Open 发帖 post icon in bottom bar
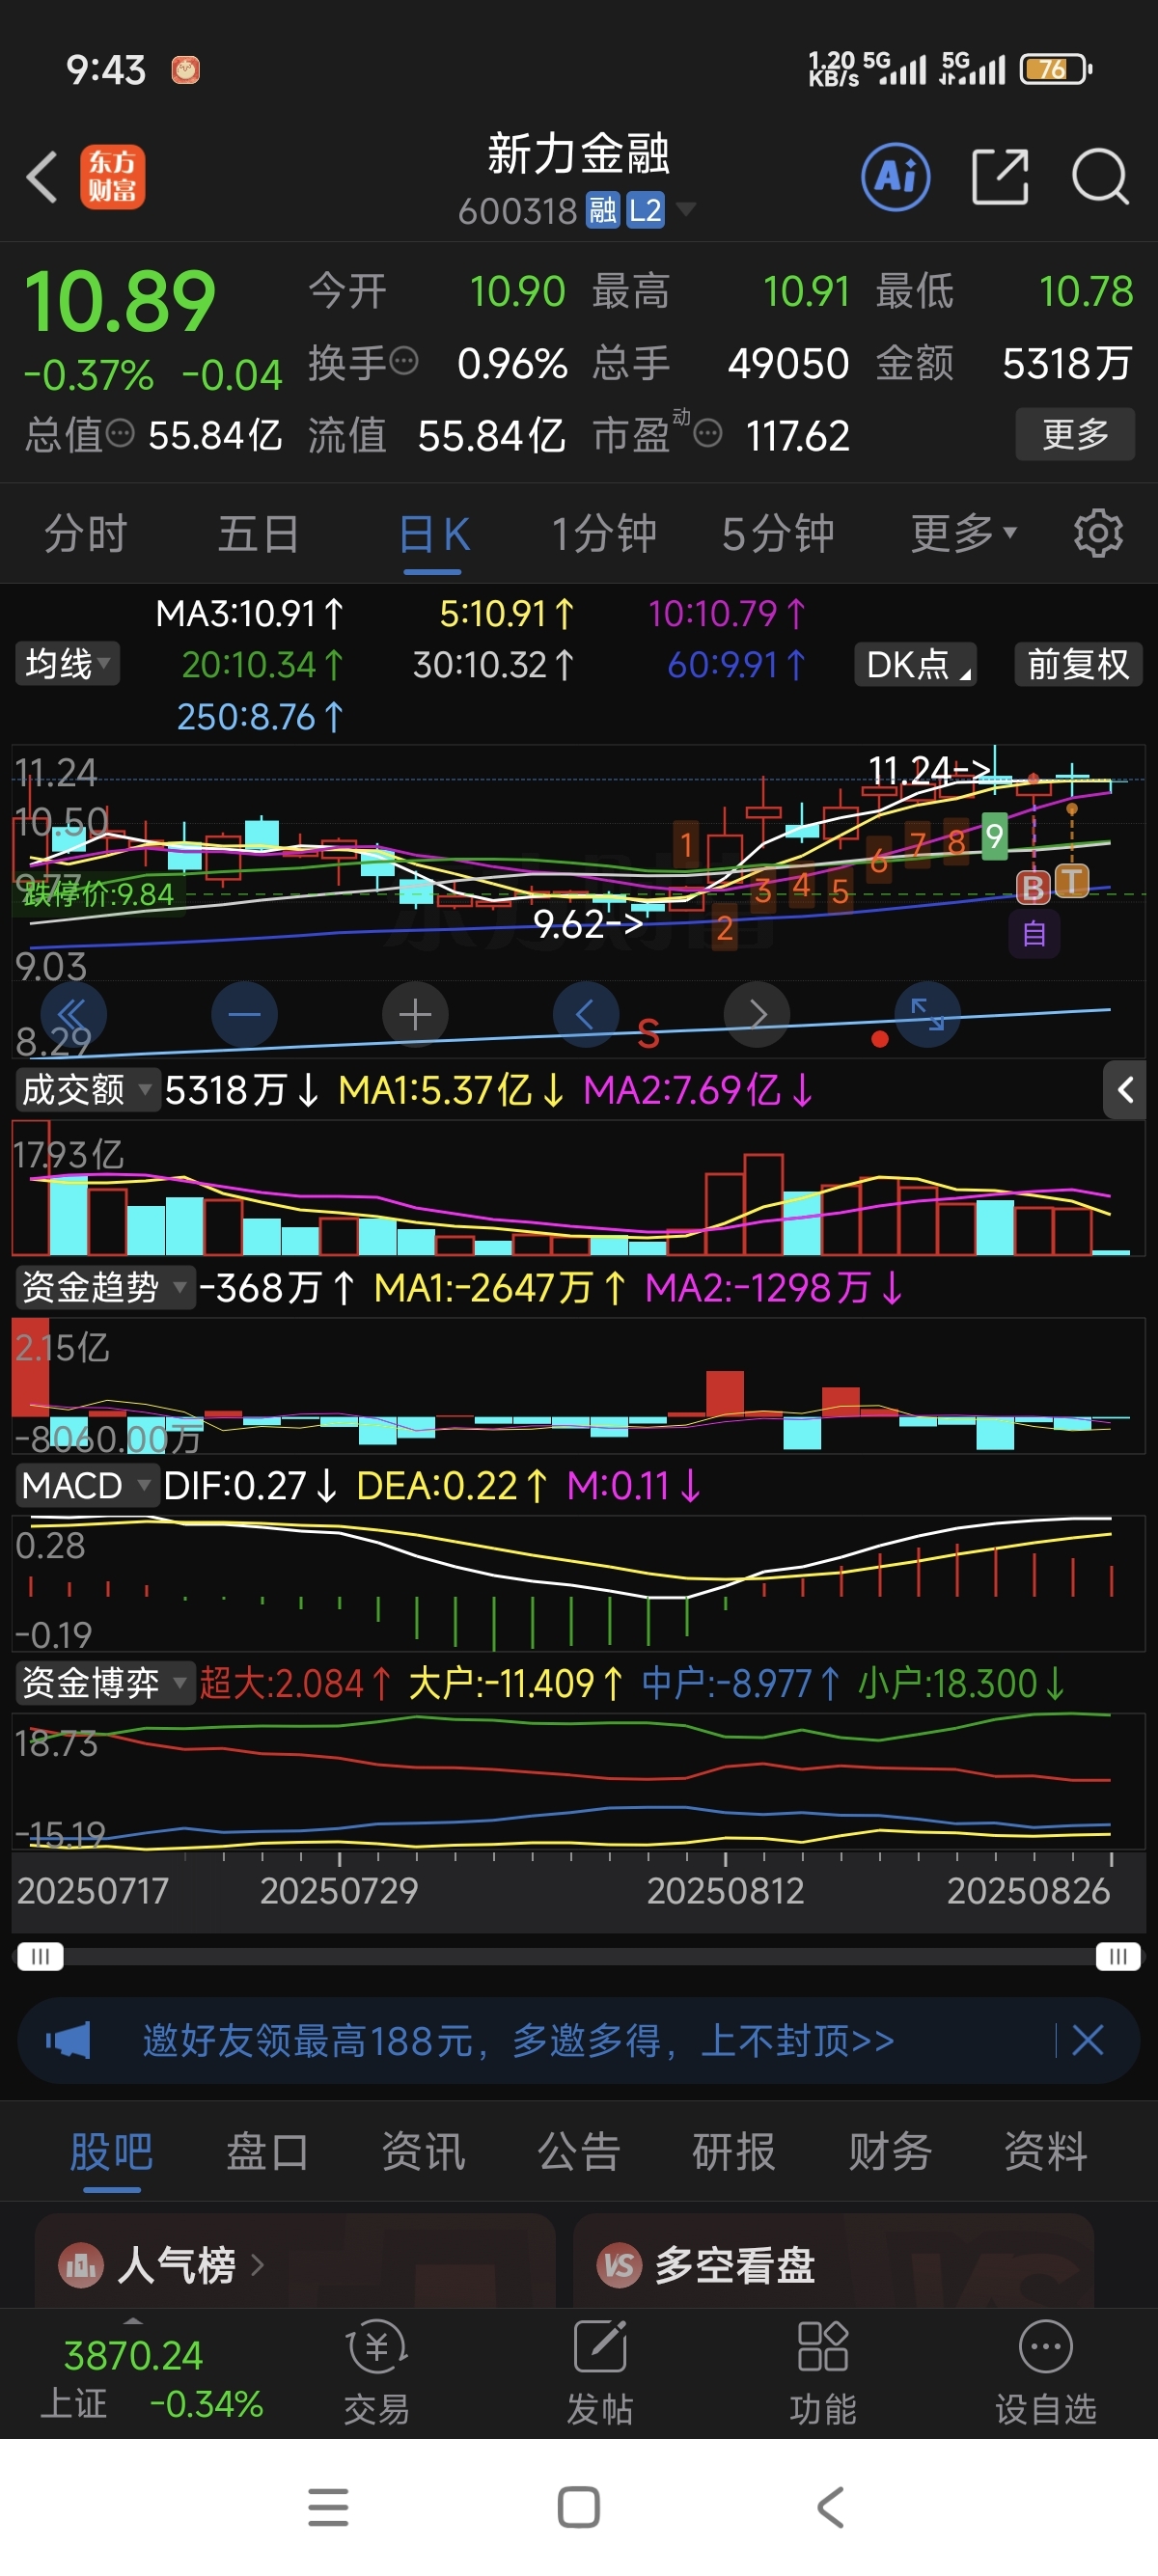This screenshot has height=2576, width=1158. coord(600,2372)
